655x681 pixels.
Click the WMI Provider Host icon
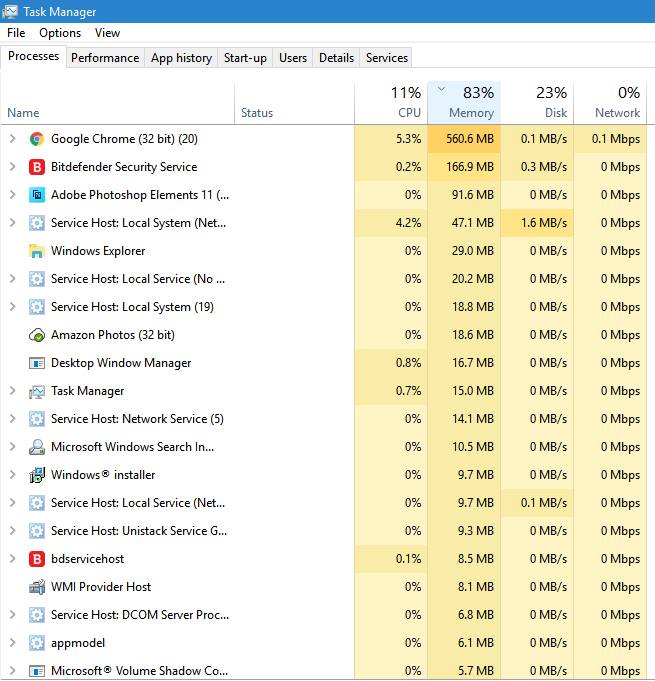tap(37, 587)
